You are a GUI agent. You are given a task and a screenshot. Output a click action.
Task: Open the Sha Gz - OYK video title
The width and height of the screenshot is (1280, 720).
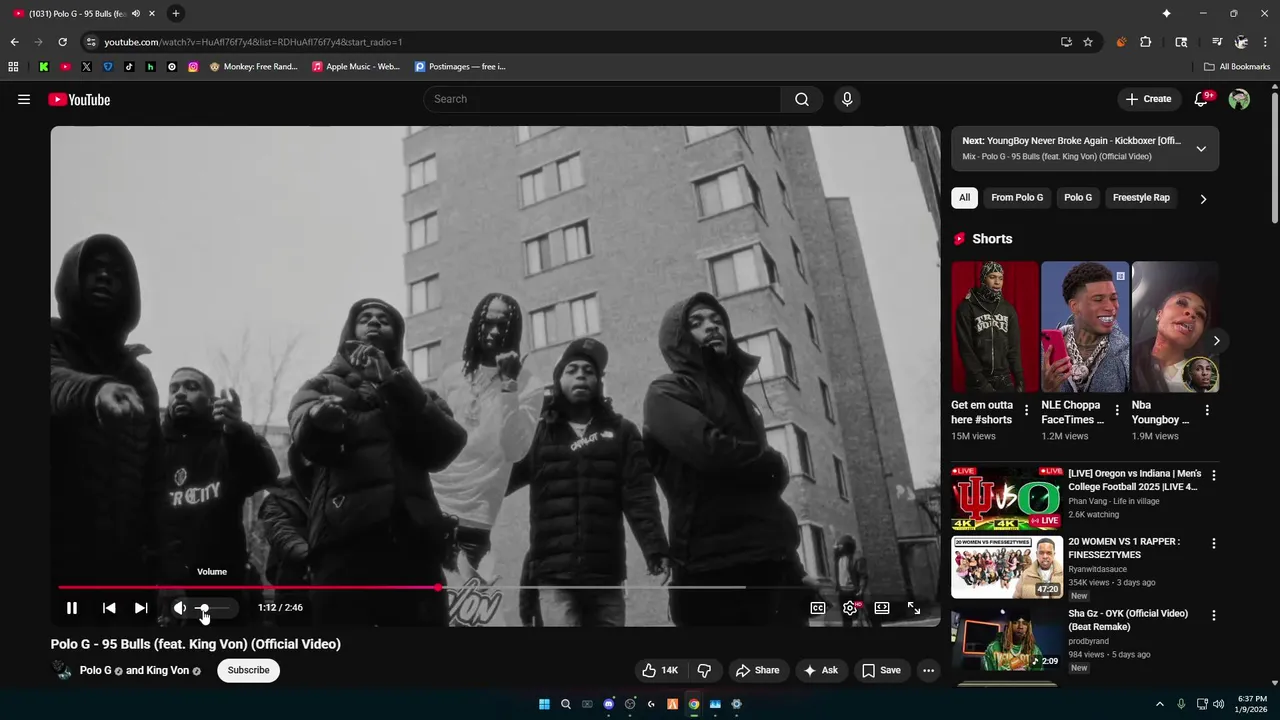pyautogui.click(x=1128, y=620)
